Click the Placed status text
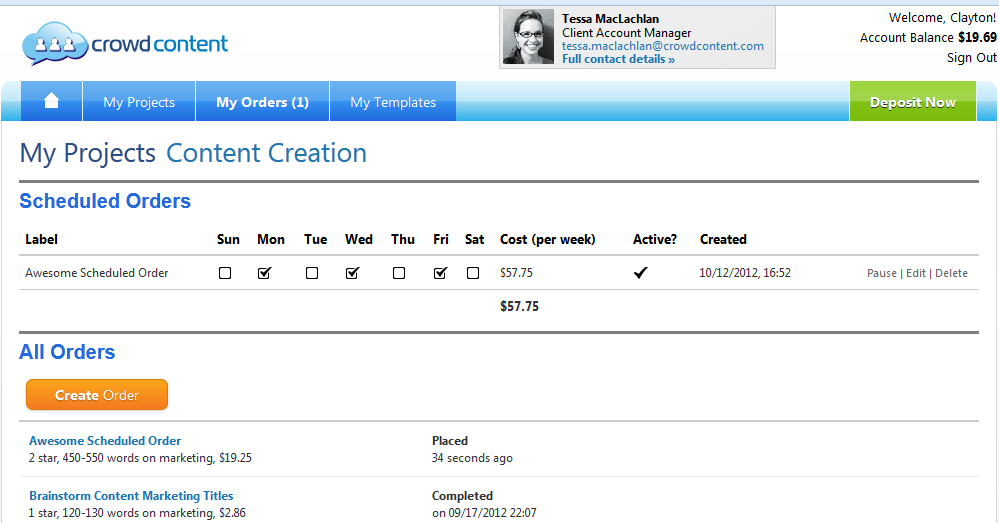The width and height of the screenshot is (999, 523). pyautogui.click(x=450, y=441)
